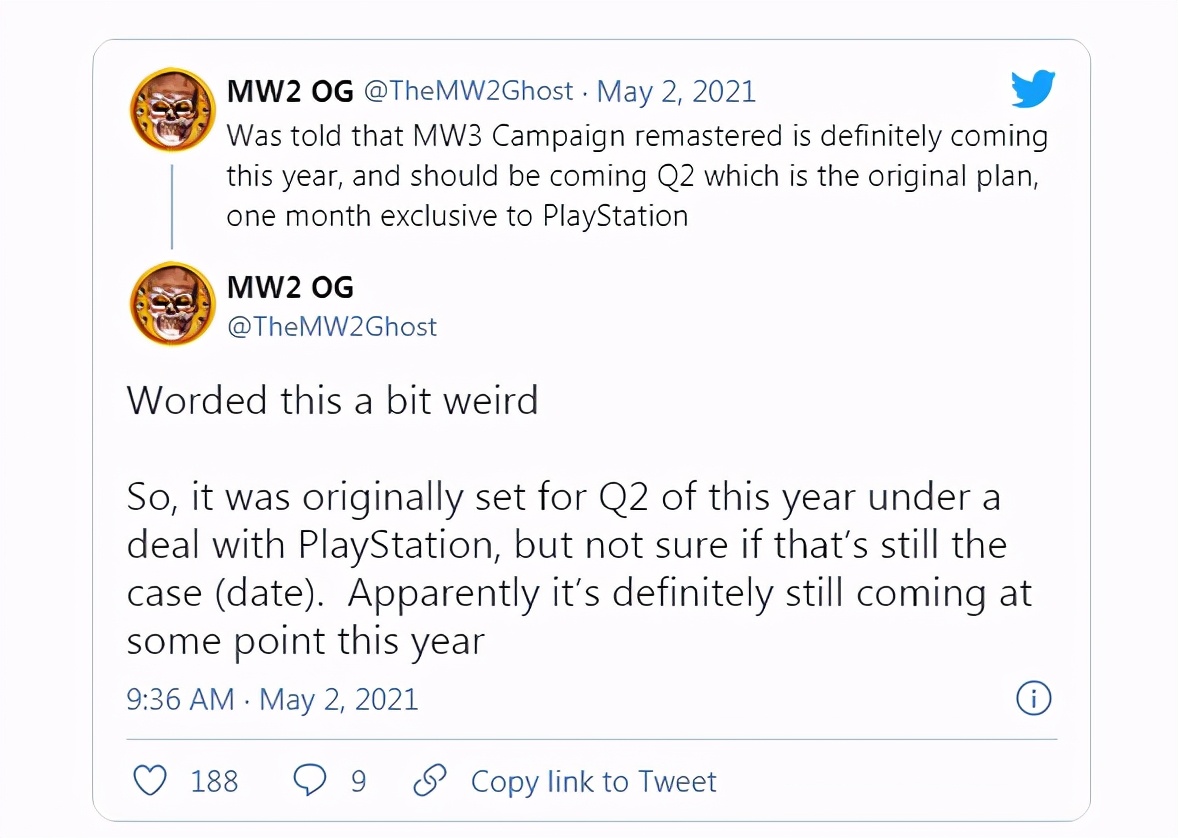Open MW2 OG name in the parent tweet
1178x838 pixels.
(290, 92)
